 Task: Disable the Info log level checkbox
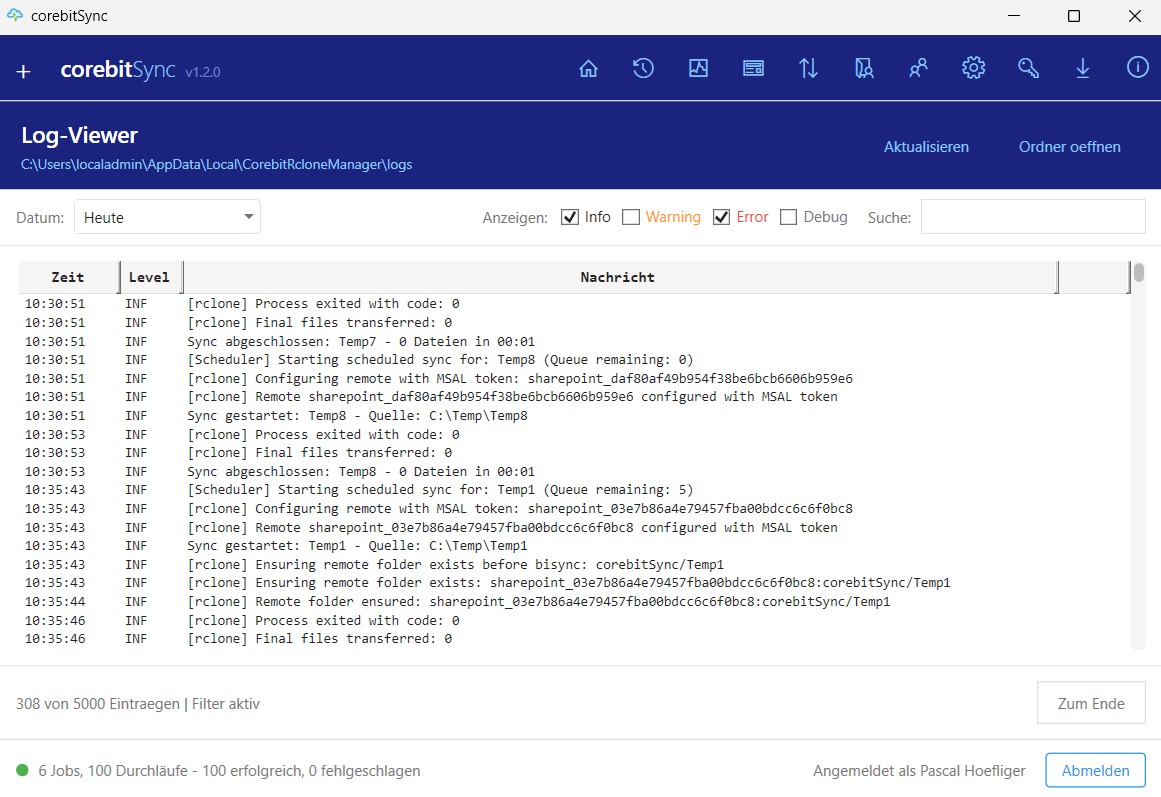(569, 216)
